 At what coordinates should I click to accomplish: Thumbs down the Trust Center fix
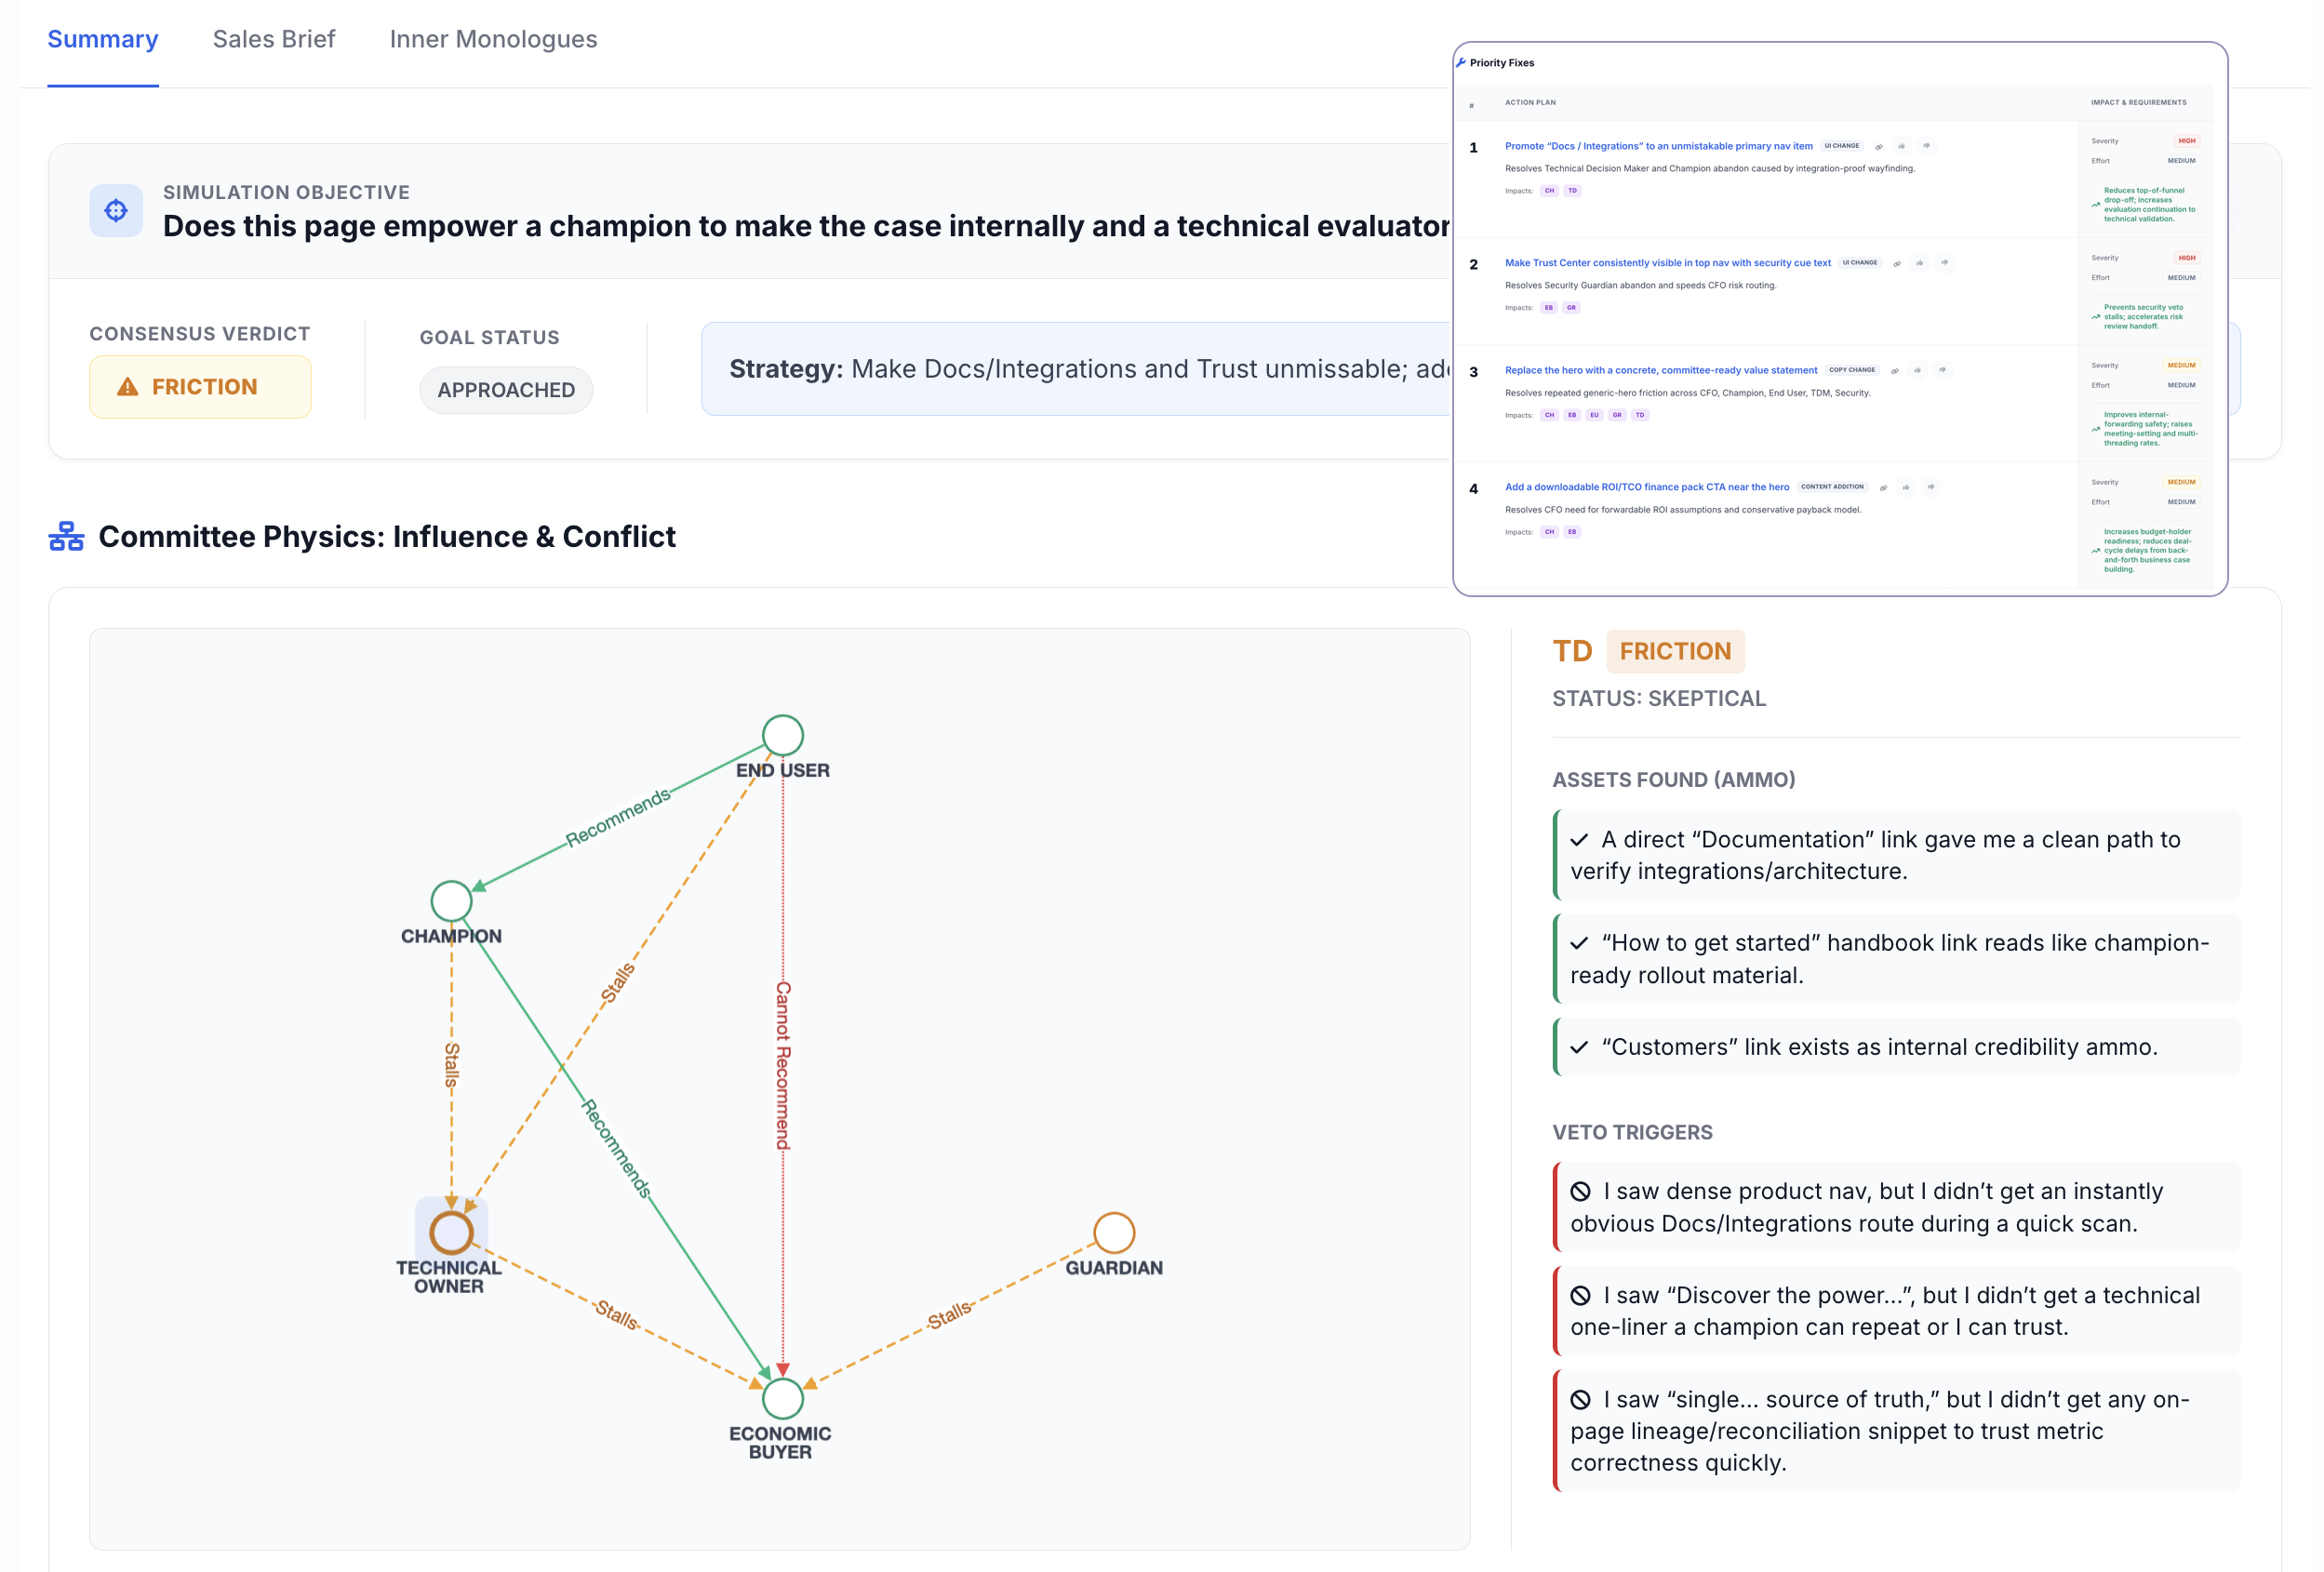click(1944, 263)
